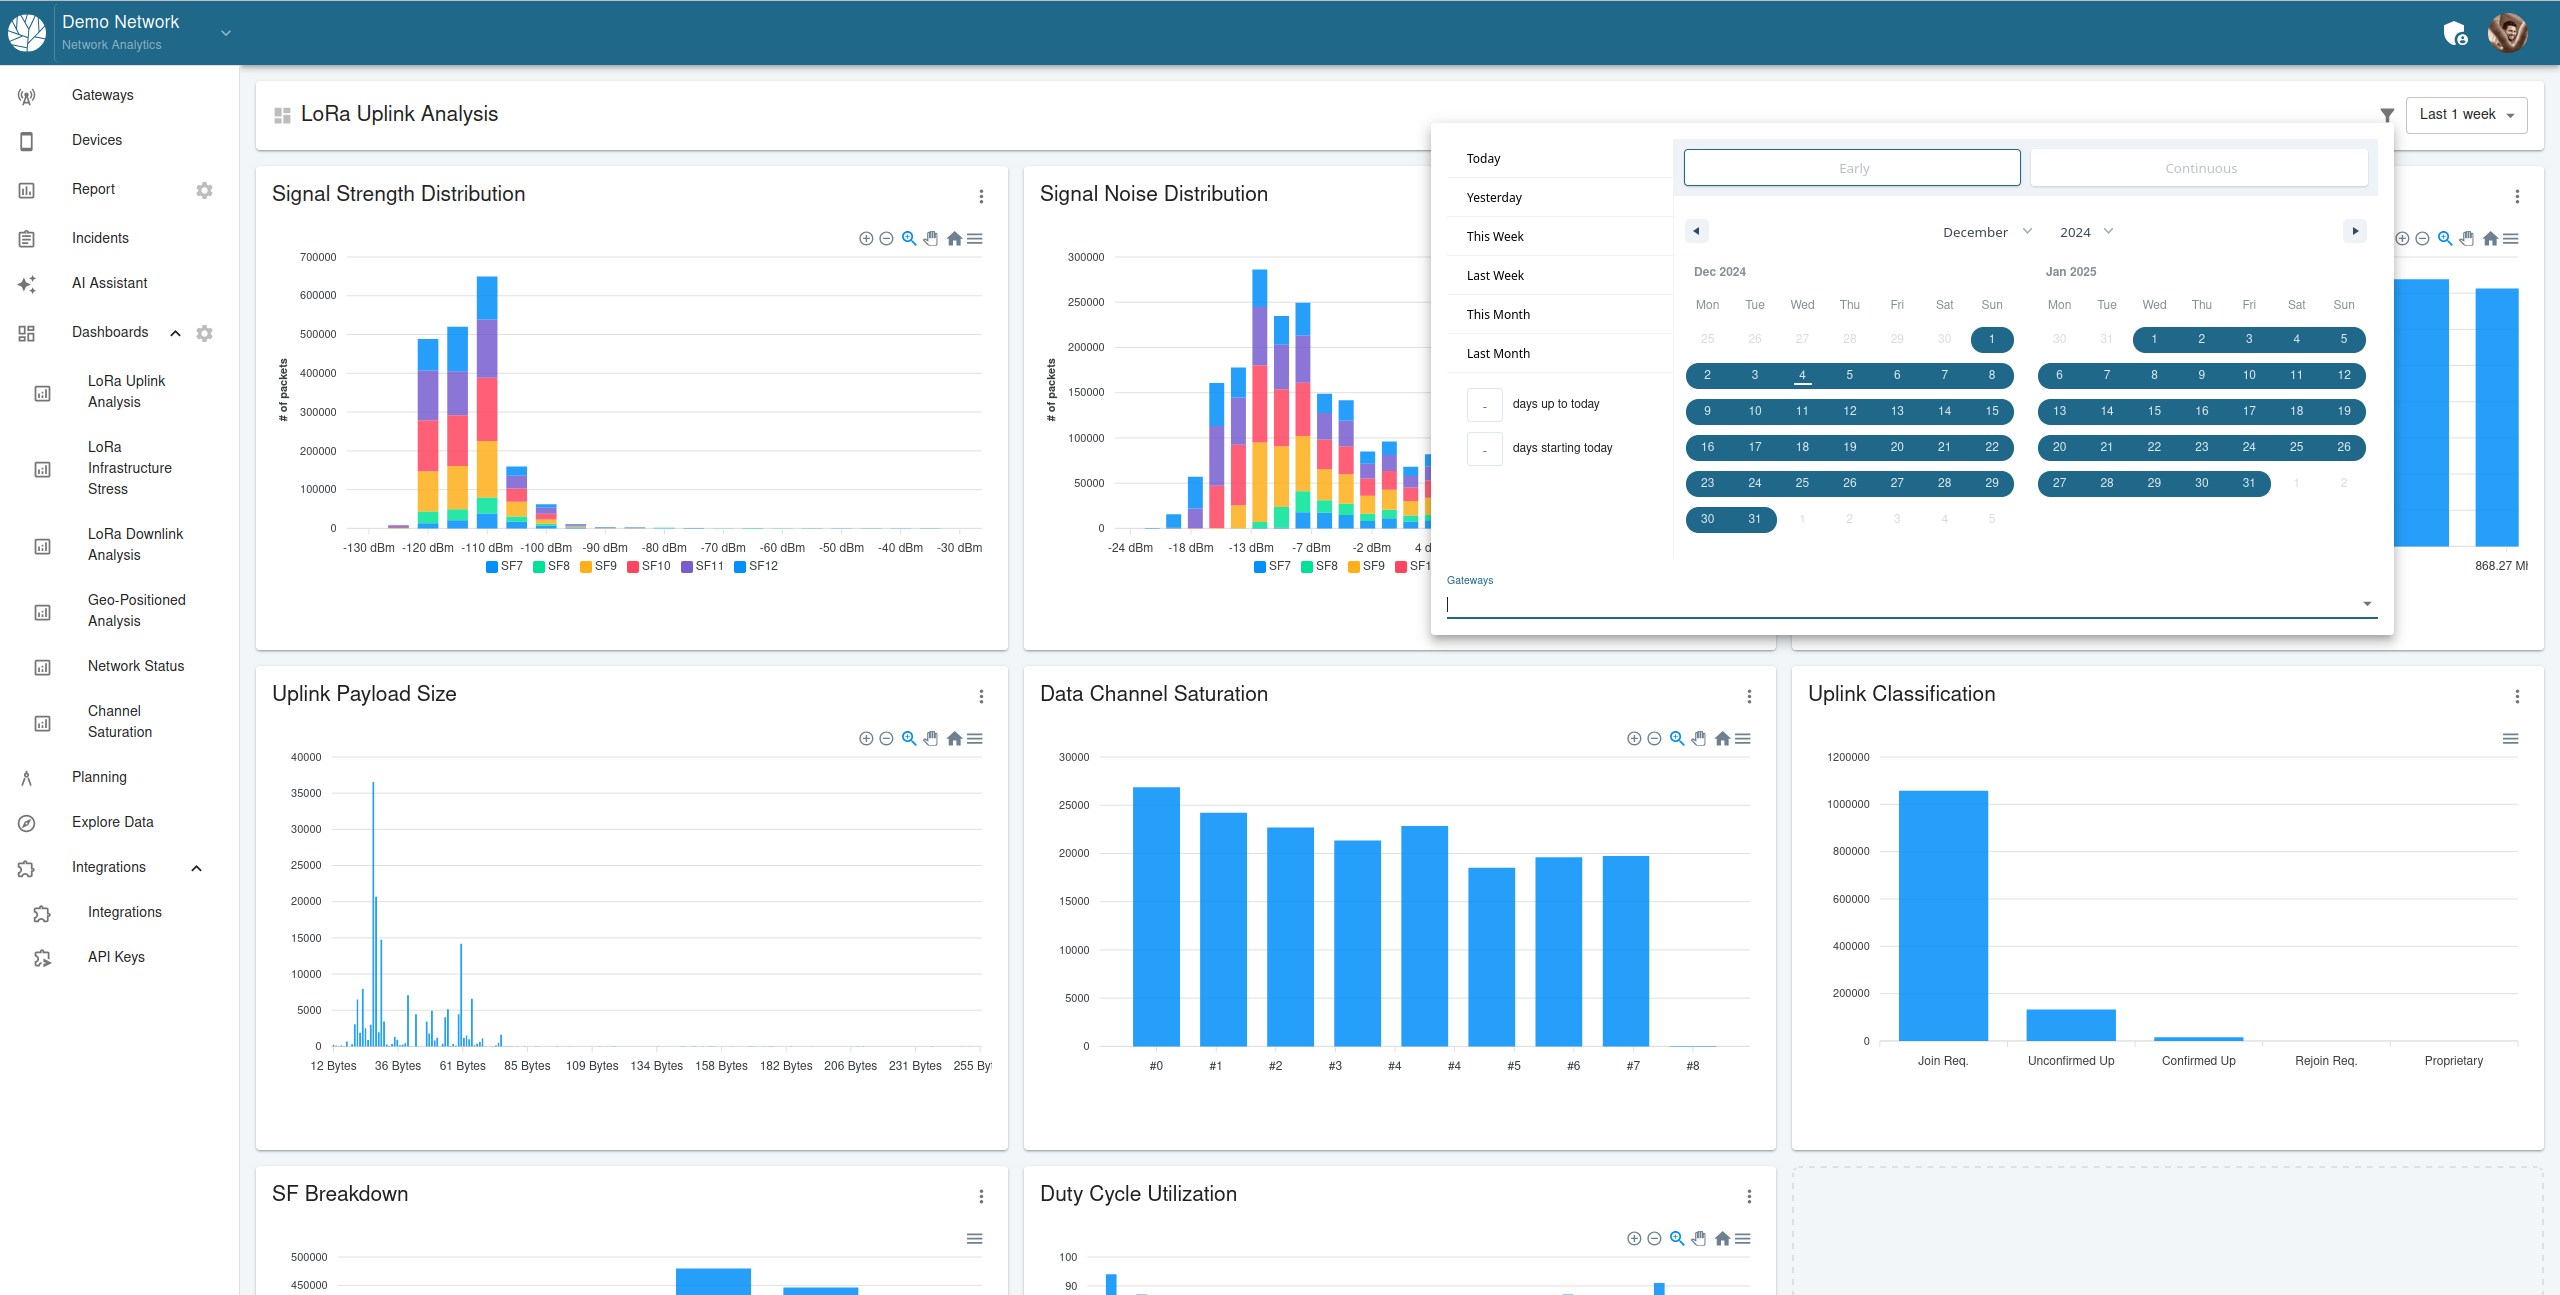2560x1295 pixels.
Task: Select the Last Month preset
Action: (x=1498, y=353)
